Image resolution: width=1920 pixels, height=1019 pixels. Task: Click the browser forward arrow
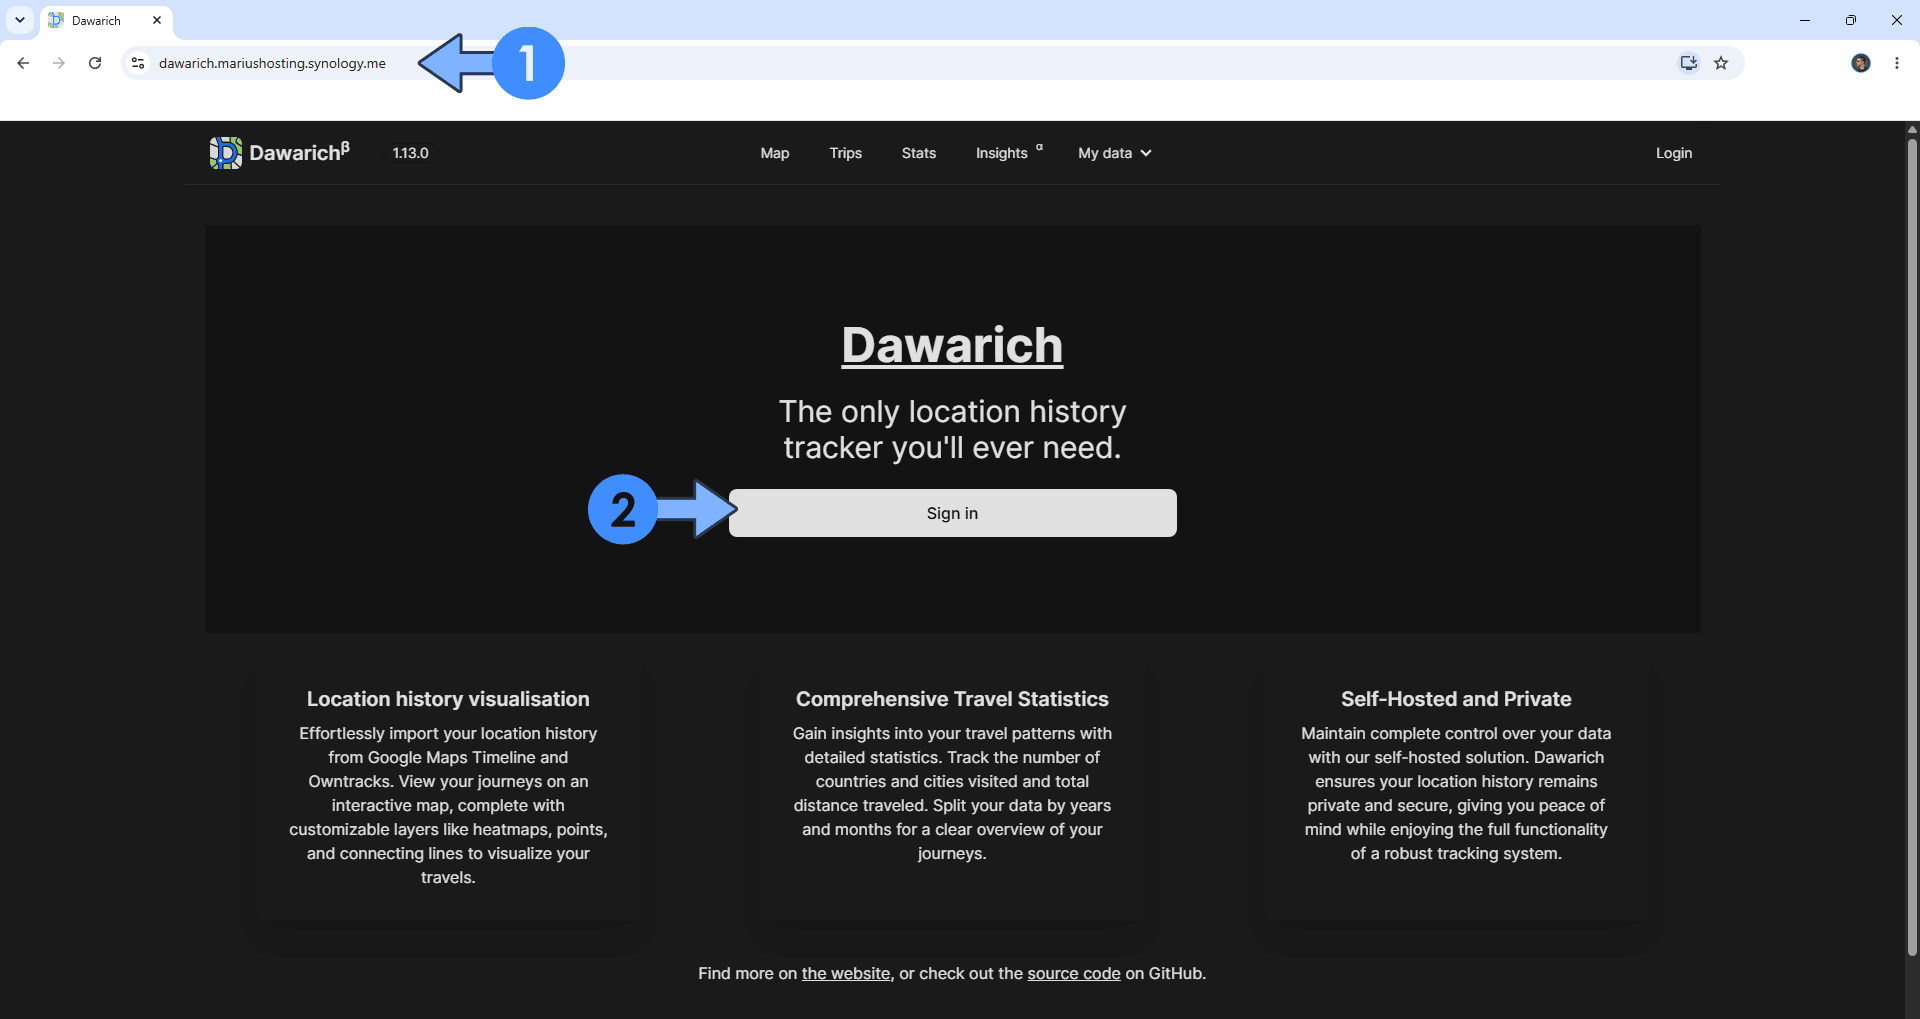click(59, 63)
